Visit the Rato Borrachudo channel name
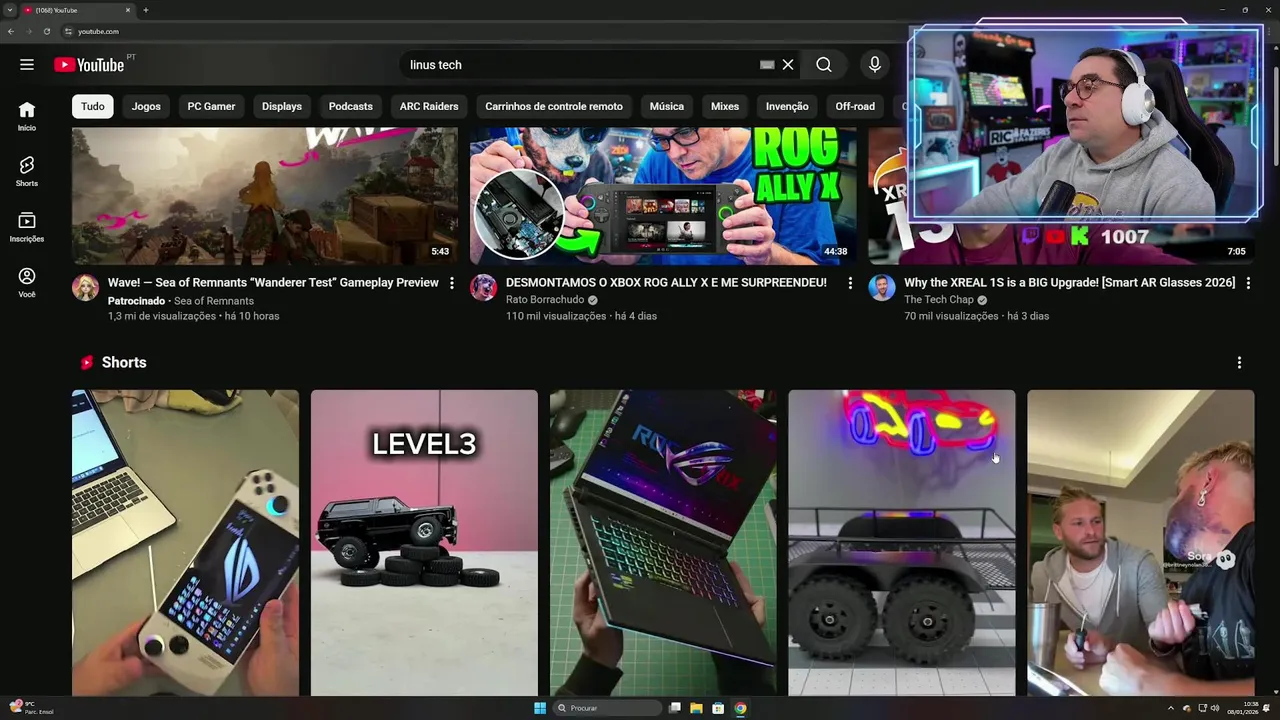 coord(545,300)
